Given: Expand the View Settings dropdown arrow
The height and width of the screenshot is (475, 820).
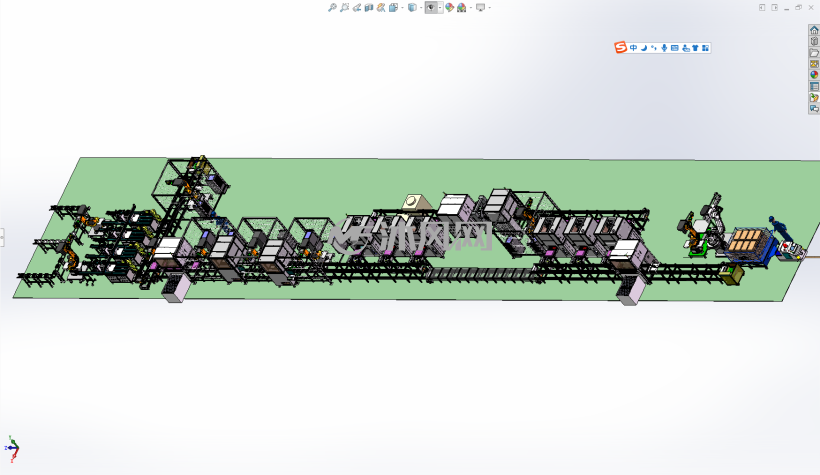Looking at the screenshot, I should [489, 7].
